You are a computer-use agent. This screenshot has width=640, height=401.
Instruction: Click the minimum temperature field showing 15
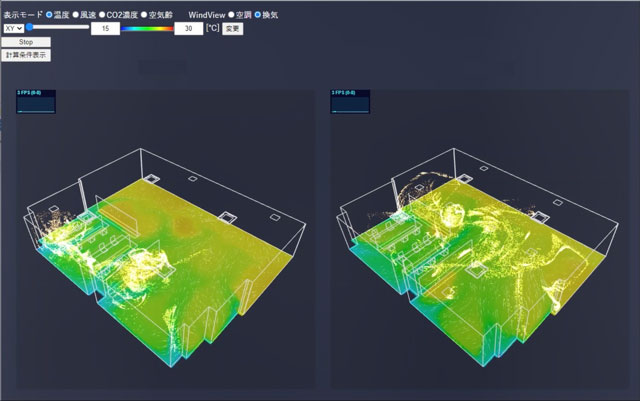pos(105,29)
